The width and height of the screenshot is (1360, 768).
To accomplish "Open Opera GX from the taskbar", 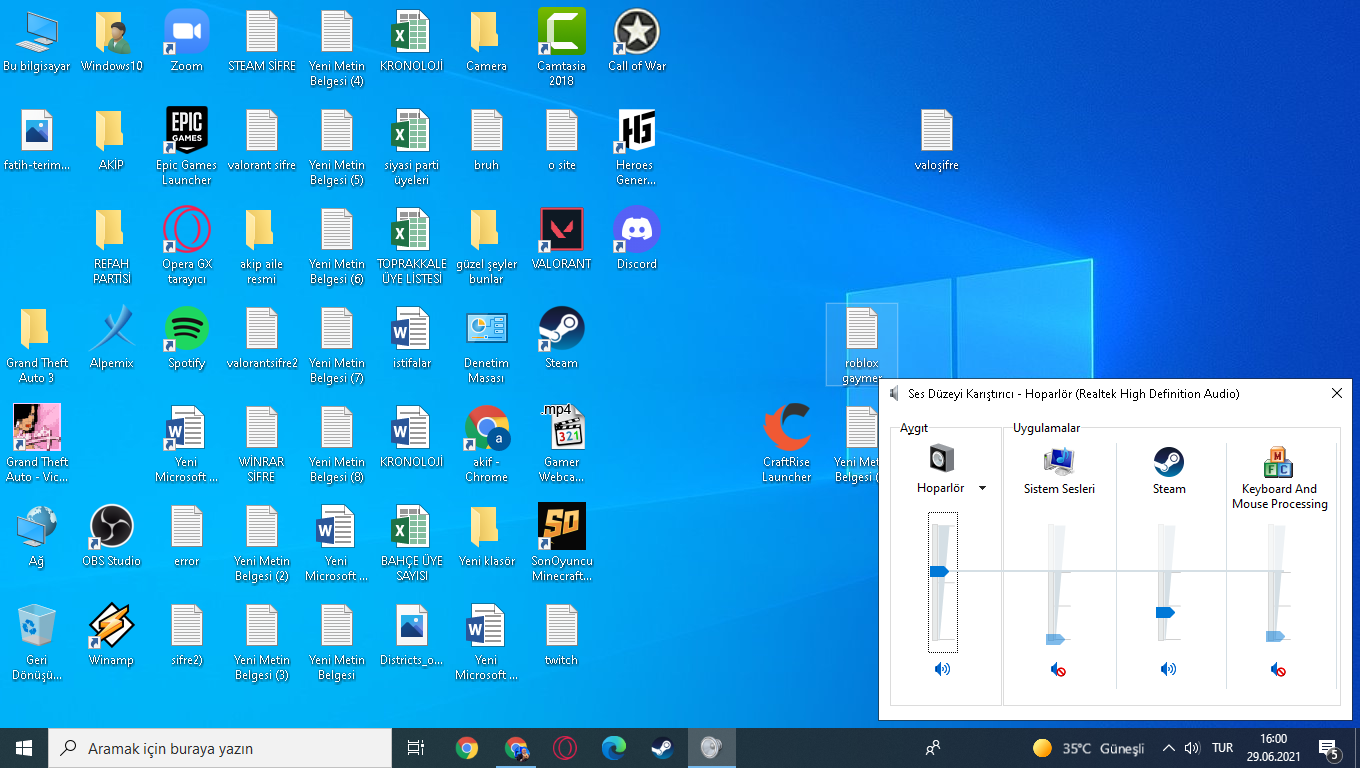I will click(565, 748).
